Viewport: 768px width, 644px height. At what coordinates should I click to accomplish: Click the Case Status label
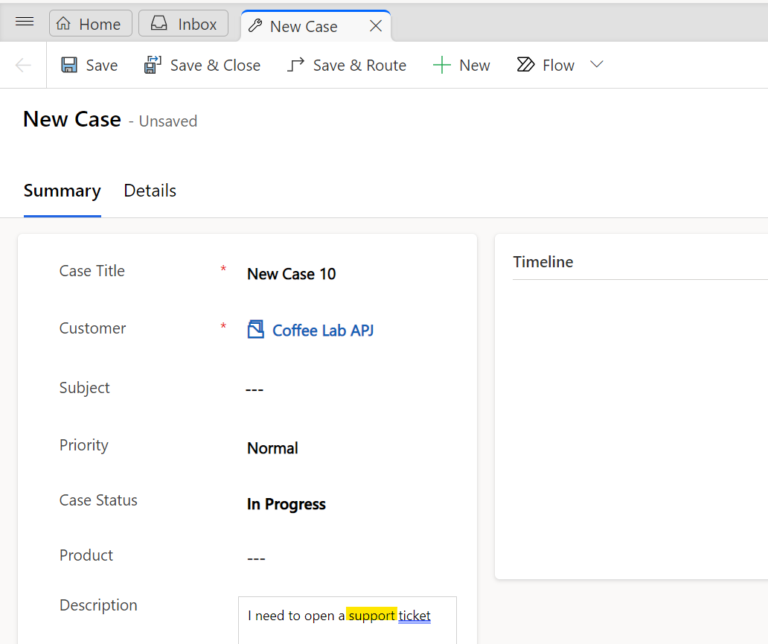click(98, 500)
